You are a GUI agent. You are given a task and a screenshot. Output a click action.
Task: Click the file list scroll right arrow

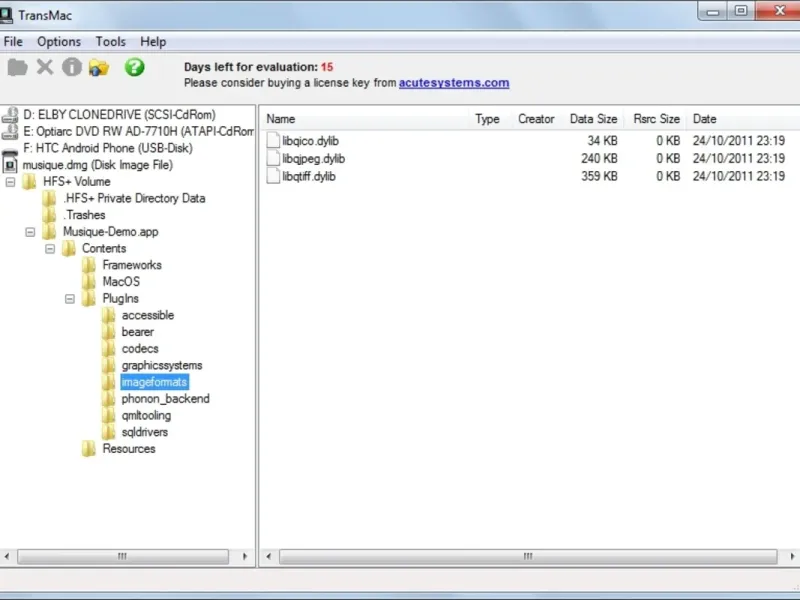tap(792, 556)
